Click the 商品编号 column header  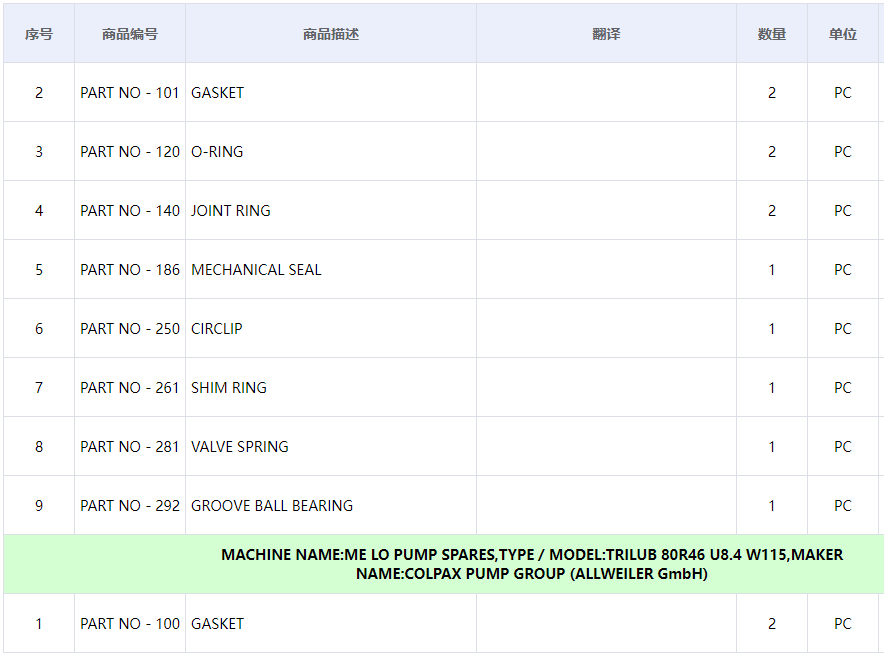(x=130, y=34)
